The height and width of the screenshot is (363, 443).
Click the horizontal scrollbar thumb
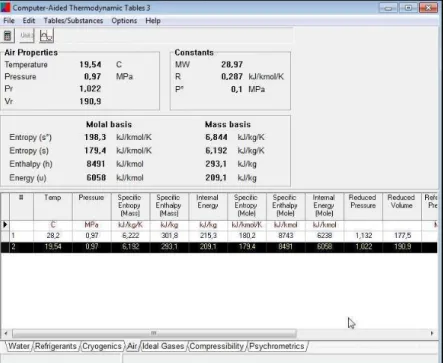[x=154, y=333]
